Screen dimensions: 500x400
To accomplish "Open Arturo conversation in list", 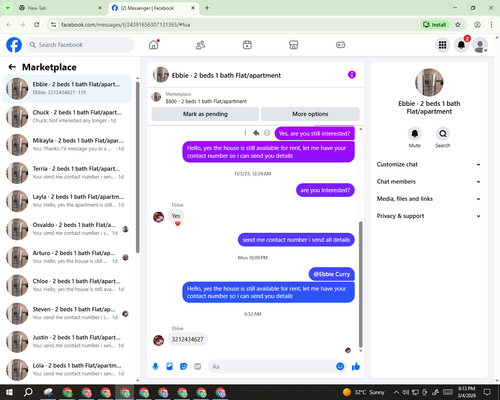I will click(67, 257).
